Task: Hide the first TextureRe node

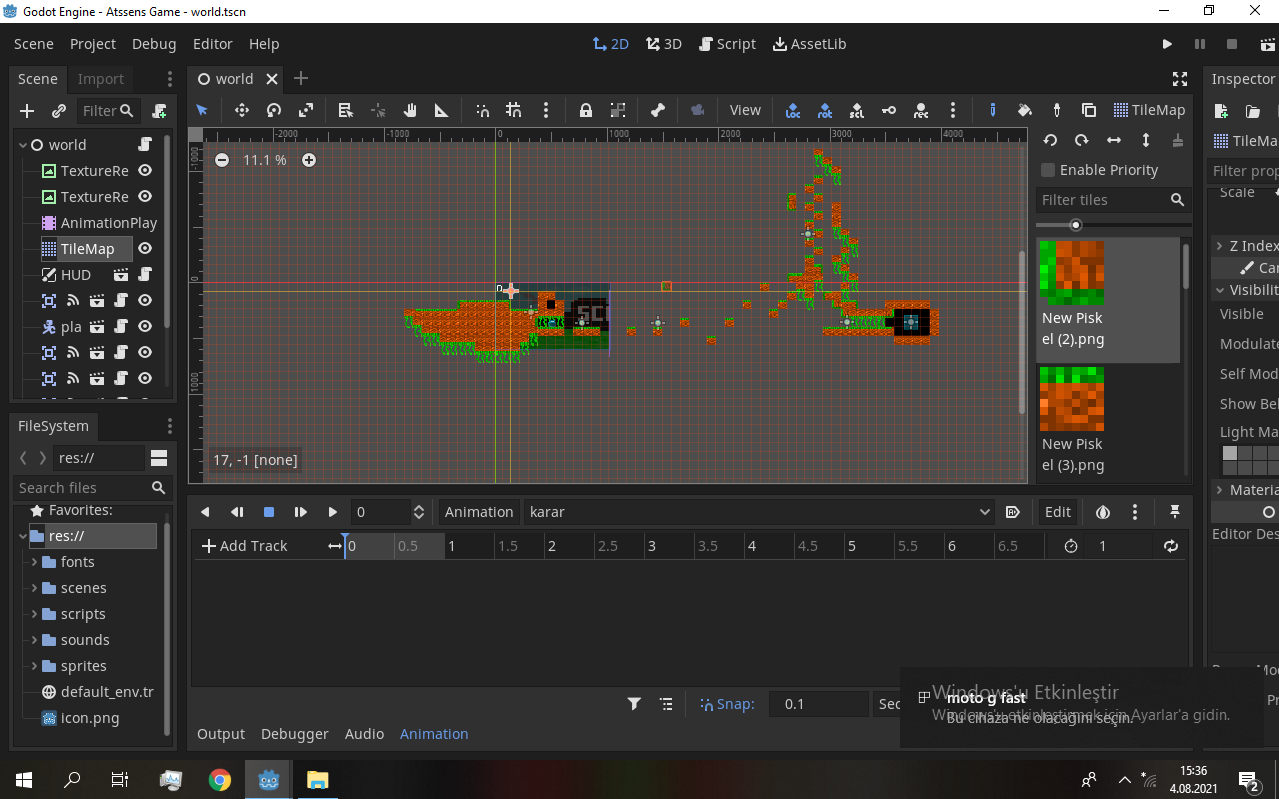Action: tap(145, 171)
